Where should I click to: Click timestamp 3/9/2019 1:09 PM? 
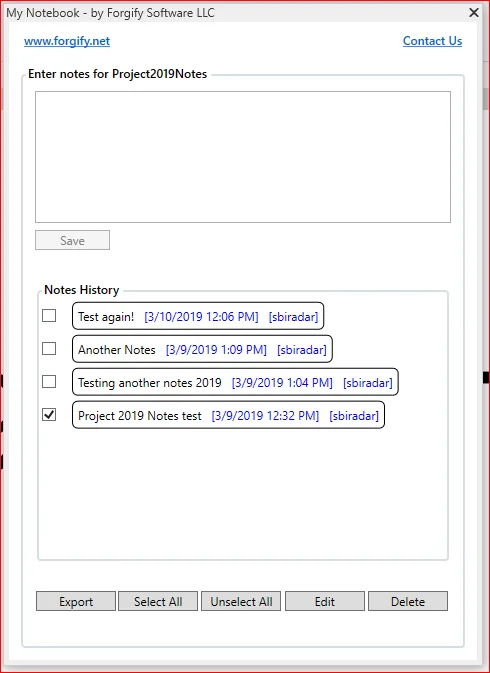click(216, 350)
